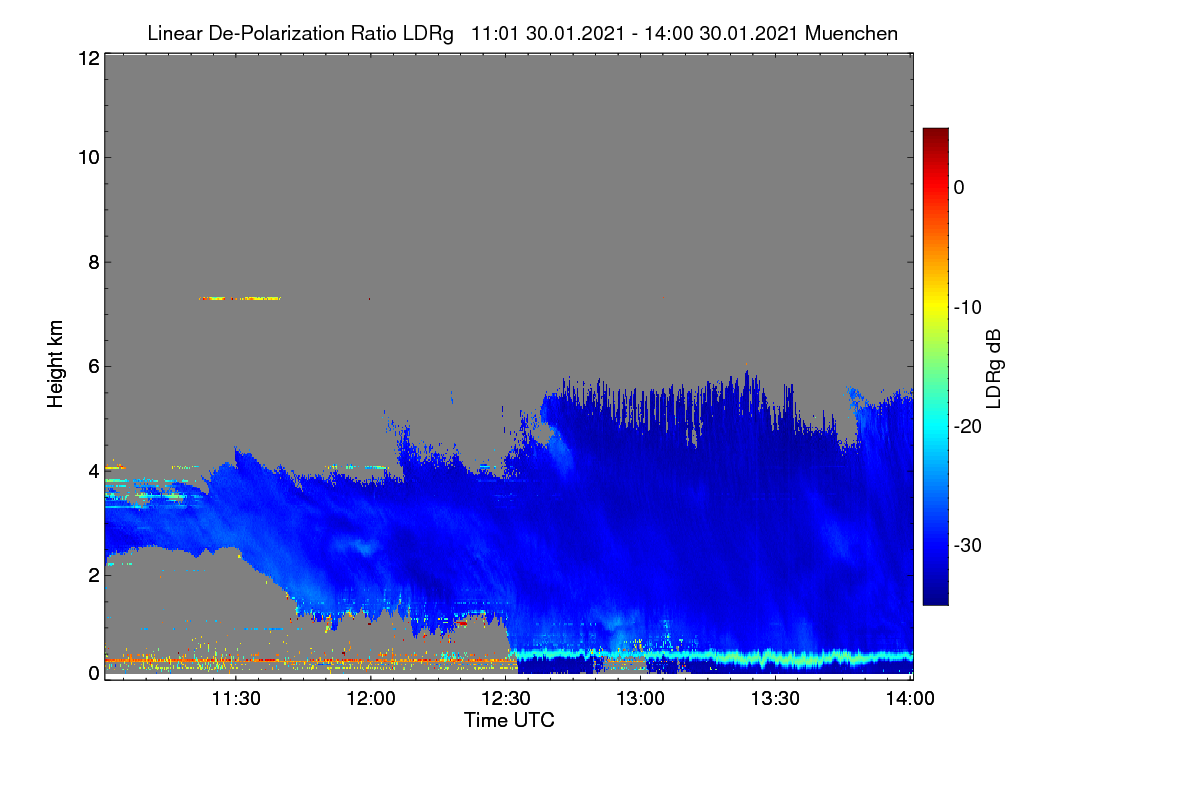Click the colorbar '-10' dB tick label
The width and height of the screenshot is (1200, 800).
969,307
